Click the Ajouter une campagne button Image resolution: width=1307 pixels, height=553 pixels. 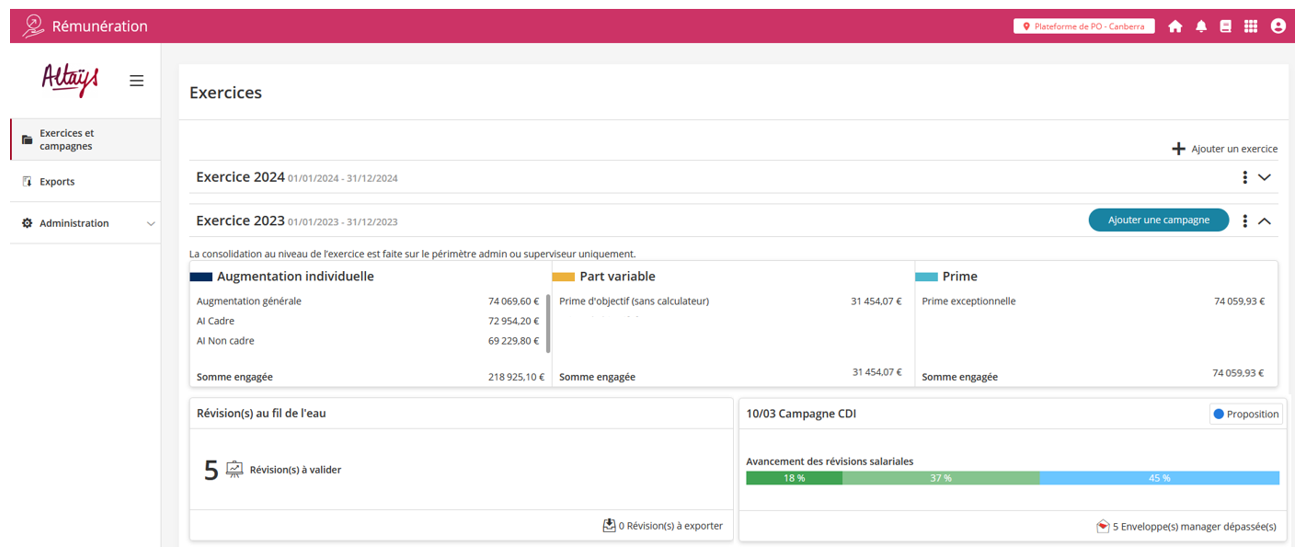pos(1158,220)
